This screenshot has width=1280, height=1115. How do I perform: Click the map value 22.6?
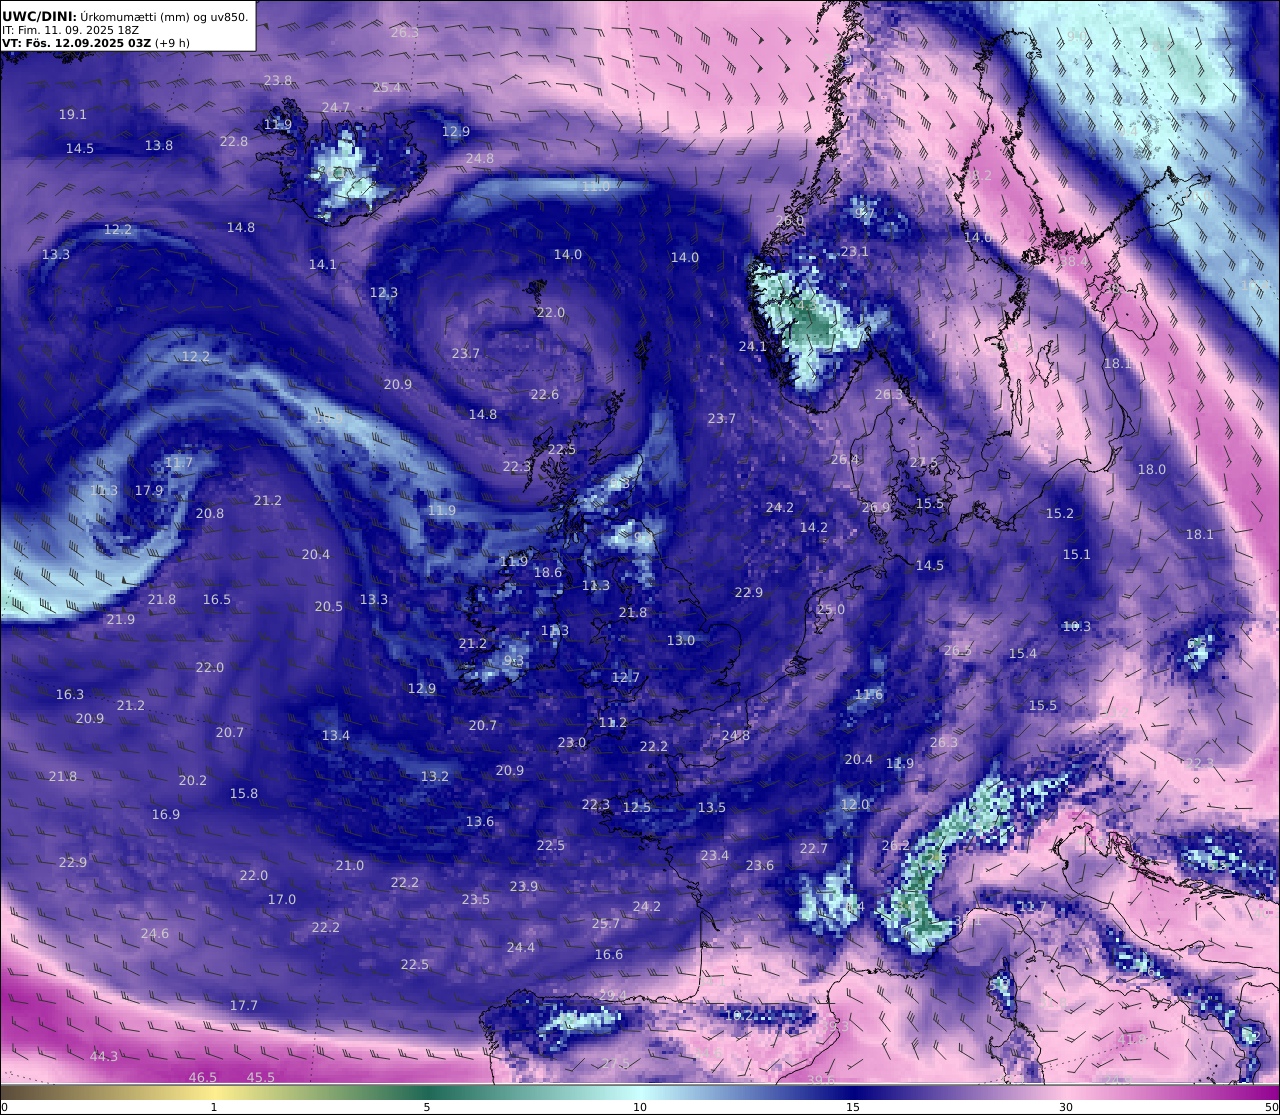pyautogui.click(x=544, y=395)
